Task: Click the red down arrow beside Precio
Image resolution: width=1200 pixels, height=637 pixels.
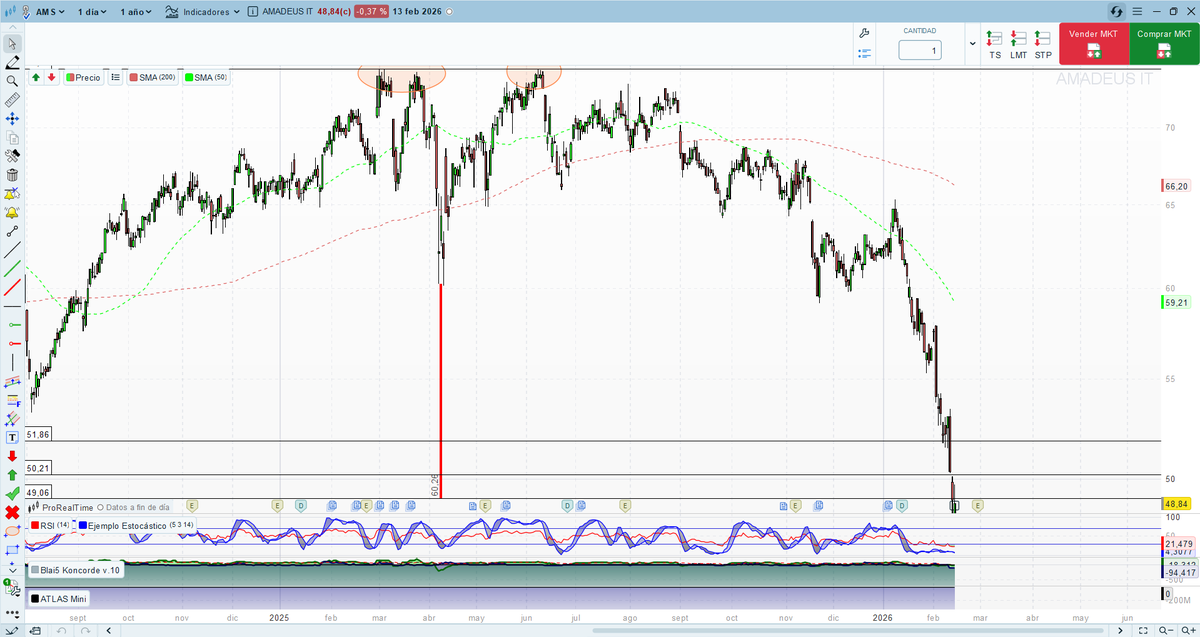Action: [x=50, y=77]
